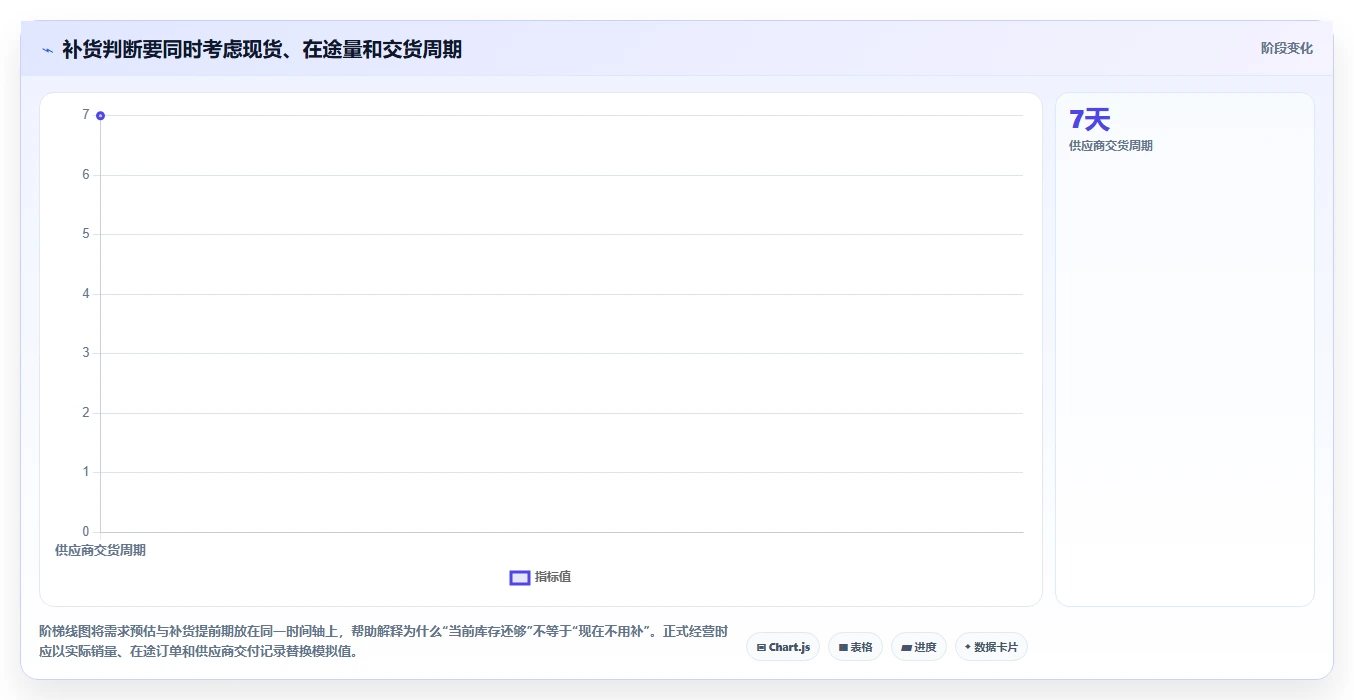This screenshot has height=700, width=1354.
Task: Click the 供应商交货周期 x-axis label
Action: [x=100, y=550]
